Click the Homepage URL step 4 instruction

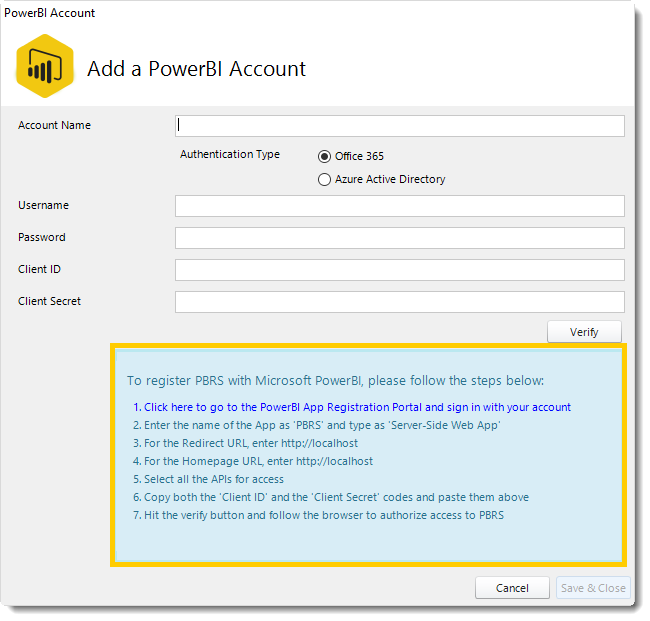(253, 461)
